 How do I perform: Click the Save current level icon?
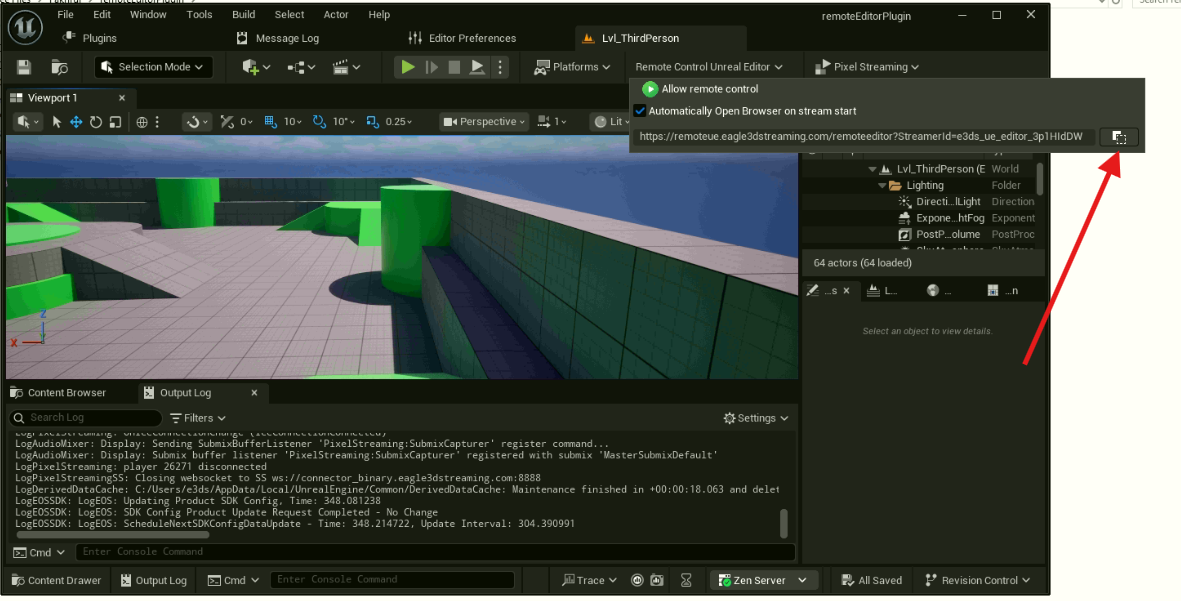pos(24,67)
